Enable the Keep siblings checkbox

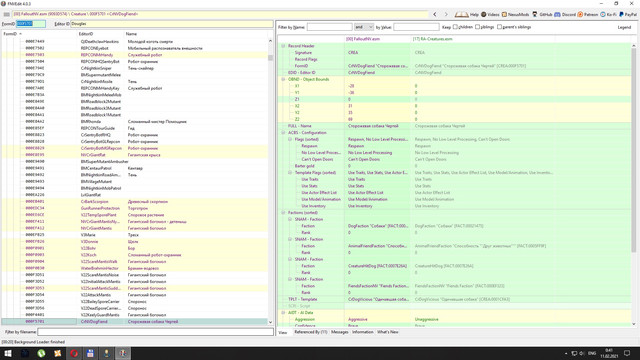point(478,27)
